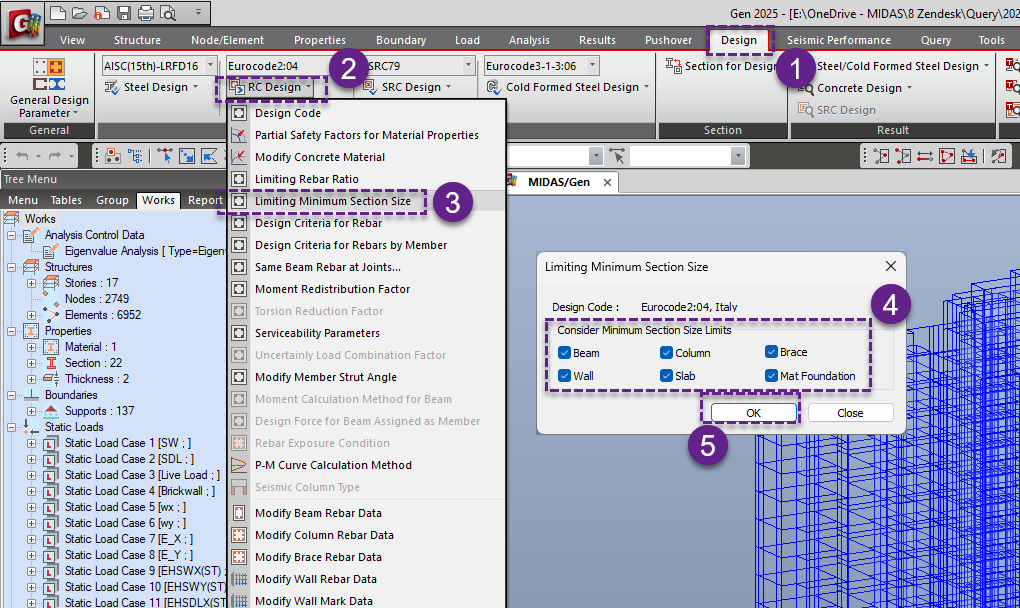
Task: Select Modify Member Strut Angle entry
Action: click(x=367, y=377)
